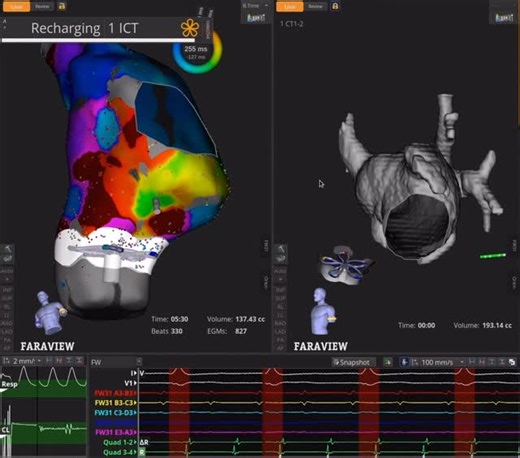Choose the PA view preset in the left sidebar

tap(7, 340)
